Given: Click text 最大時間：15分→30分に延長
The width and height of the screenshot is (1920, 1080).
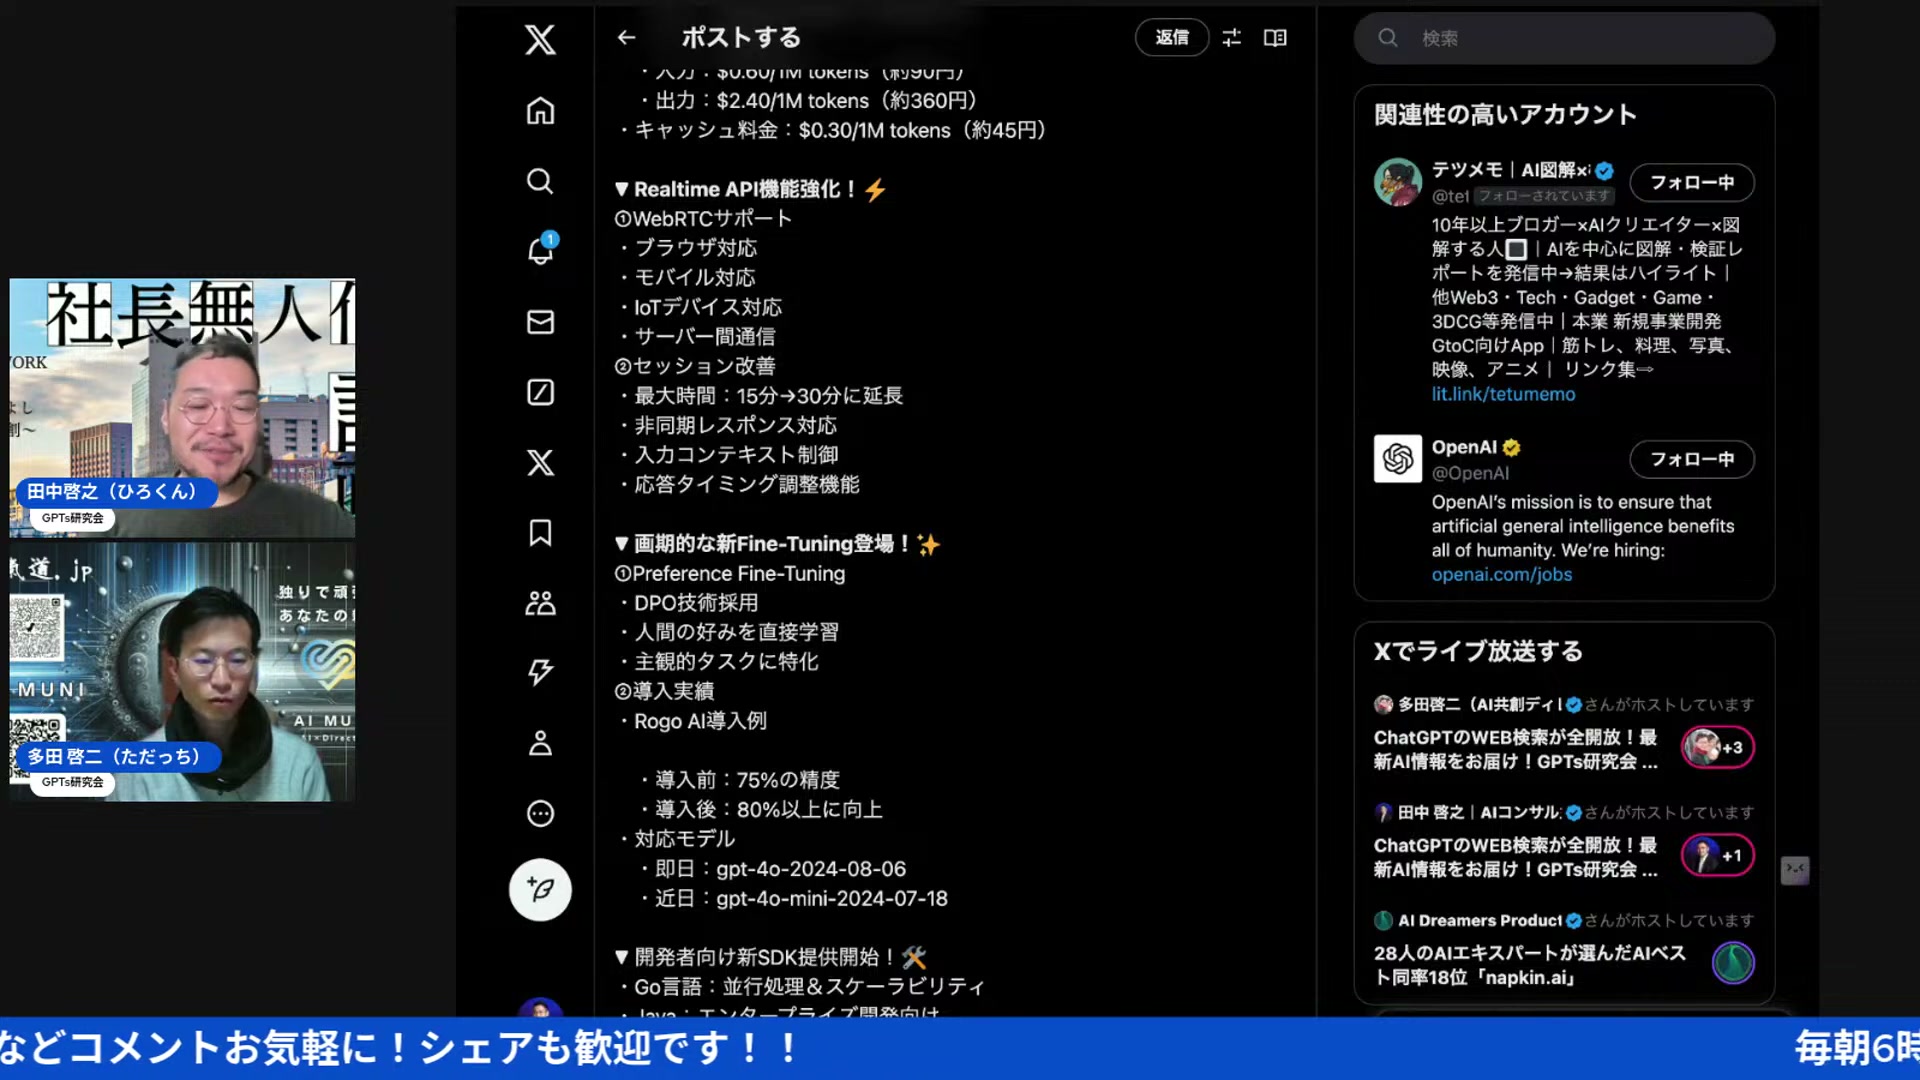Looking at the screenshot, I should pyautogui.click(x=768, y=396).
